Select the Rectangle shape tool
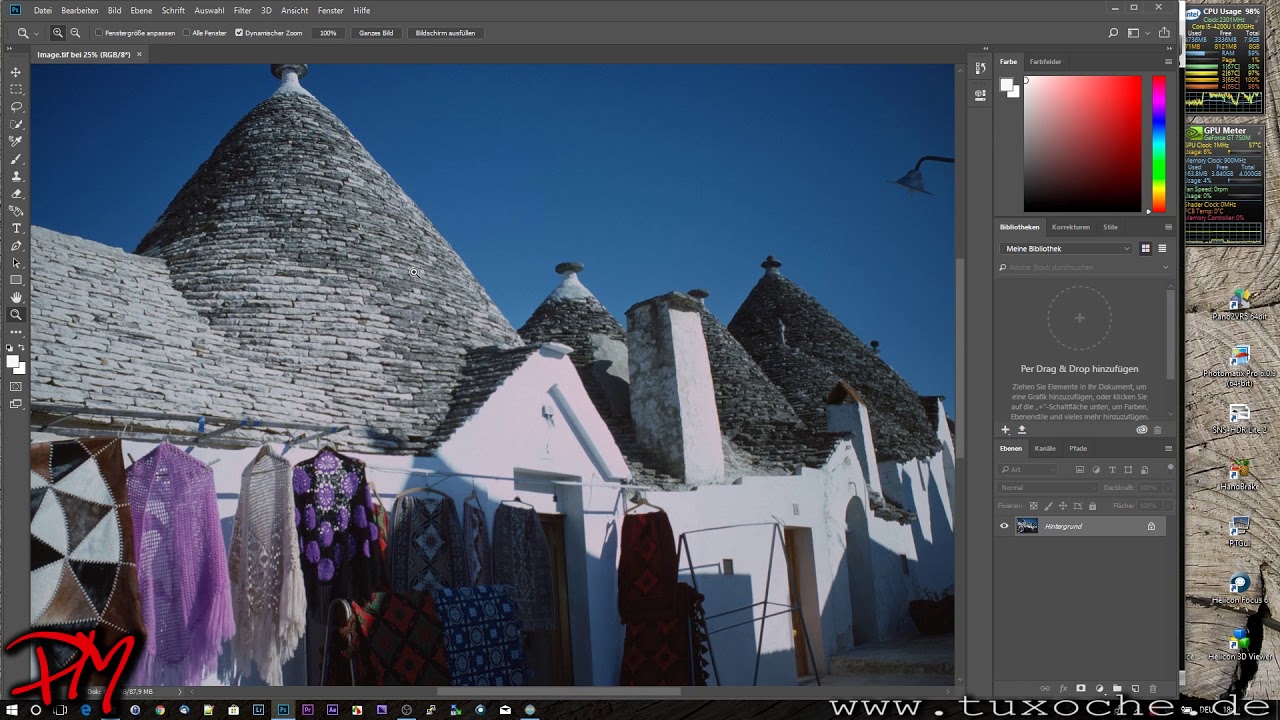This screenshot has width=1280, height=720. [16, 280]
